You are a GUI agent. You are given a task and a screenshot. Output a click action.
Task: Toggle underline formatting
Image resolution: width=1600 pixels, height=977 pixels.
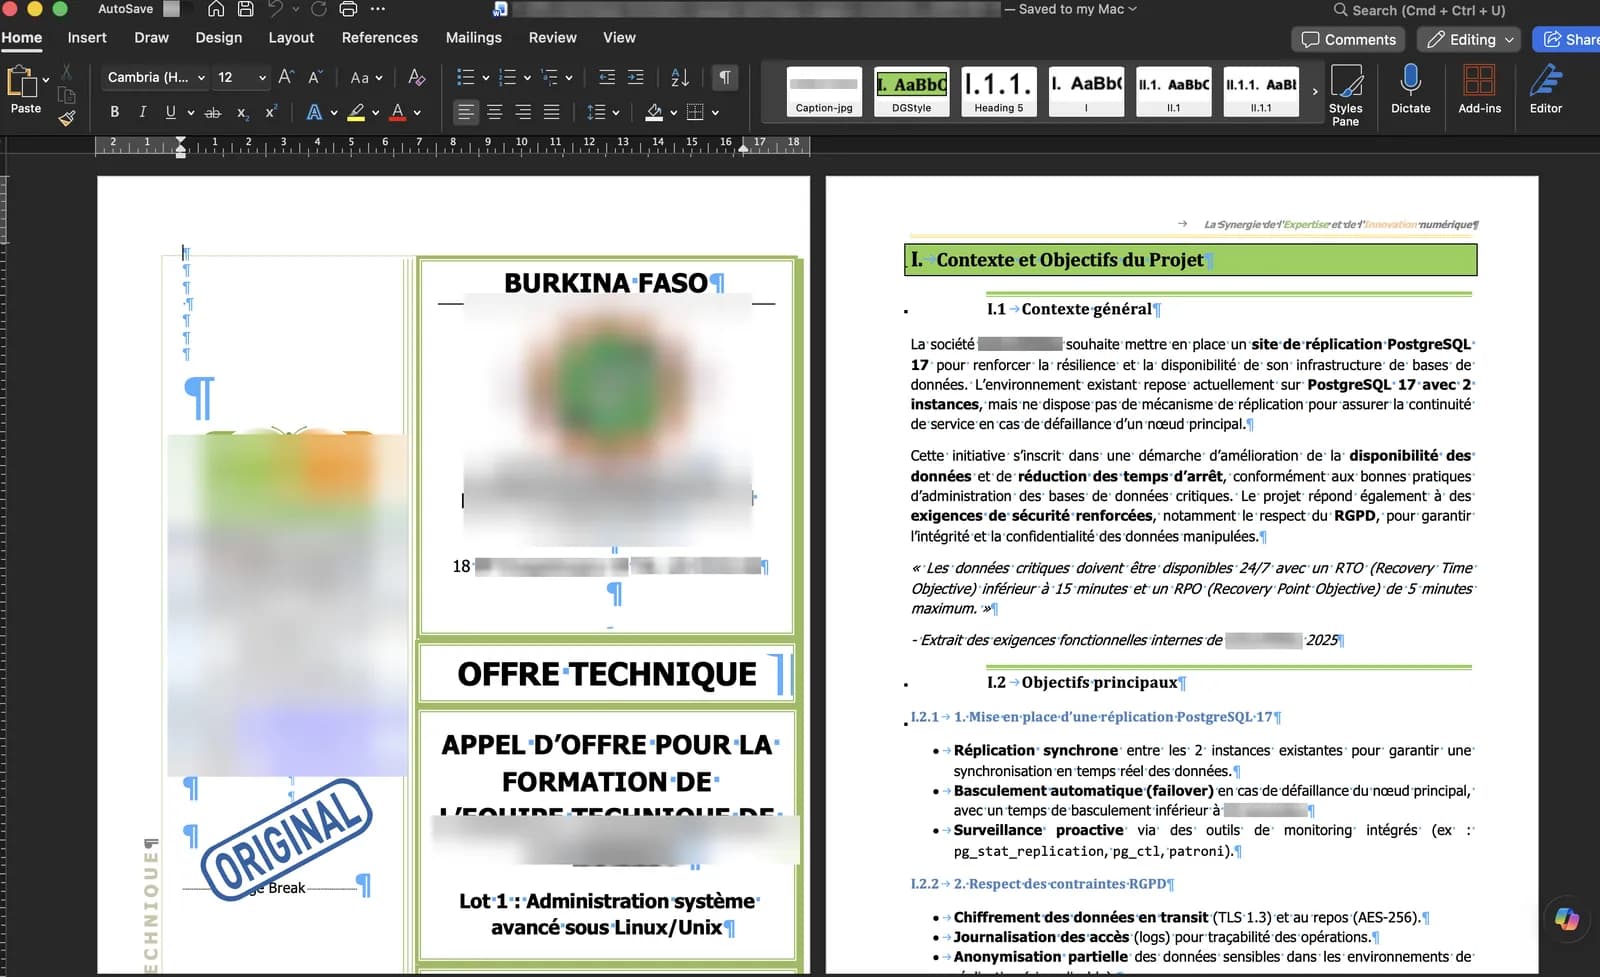170,112
